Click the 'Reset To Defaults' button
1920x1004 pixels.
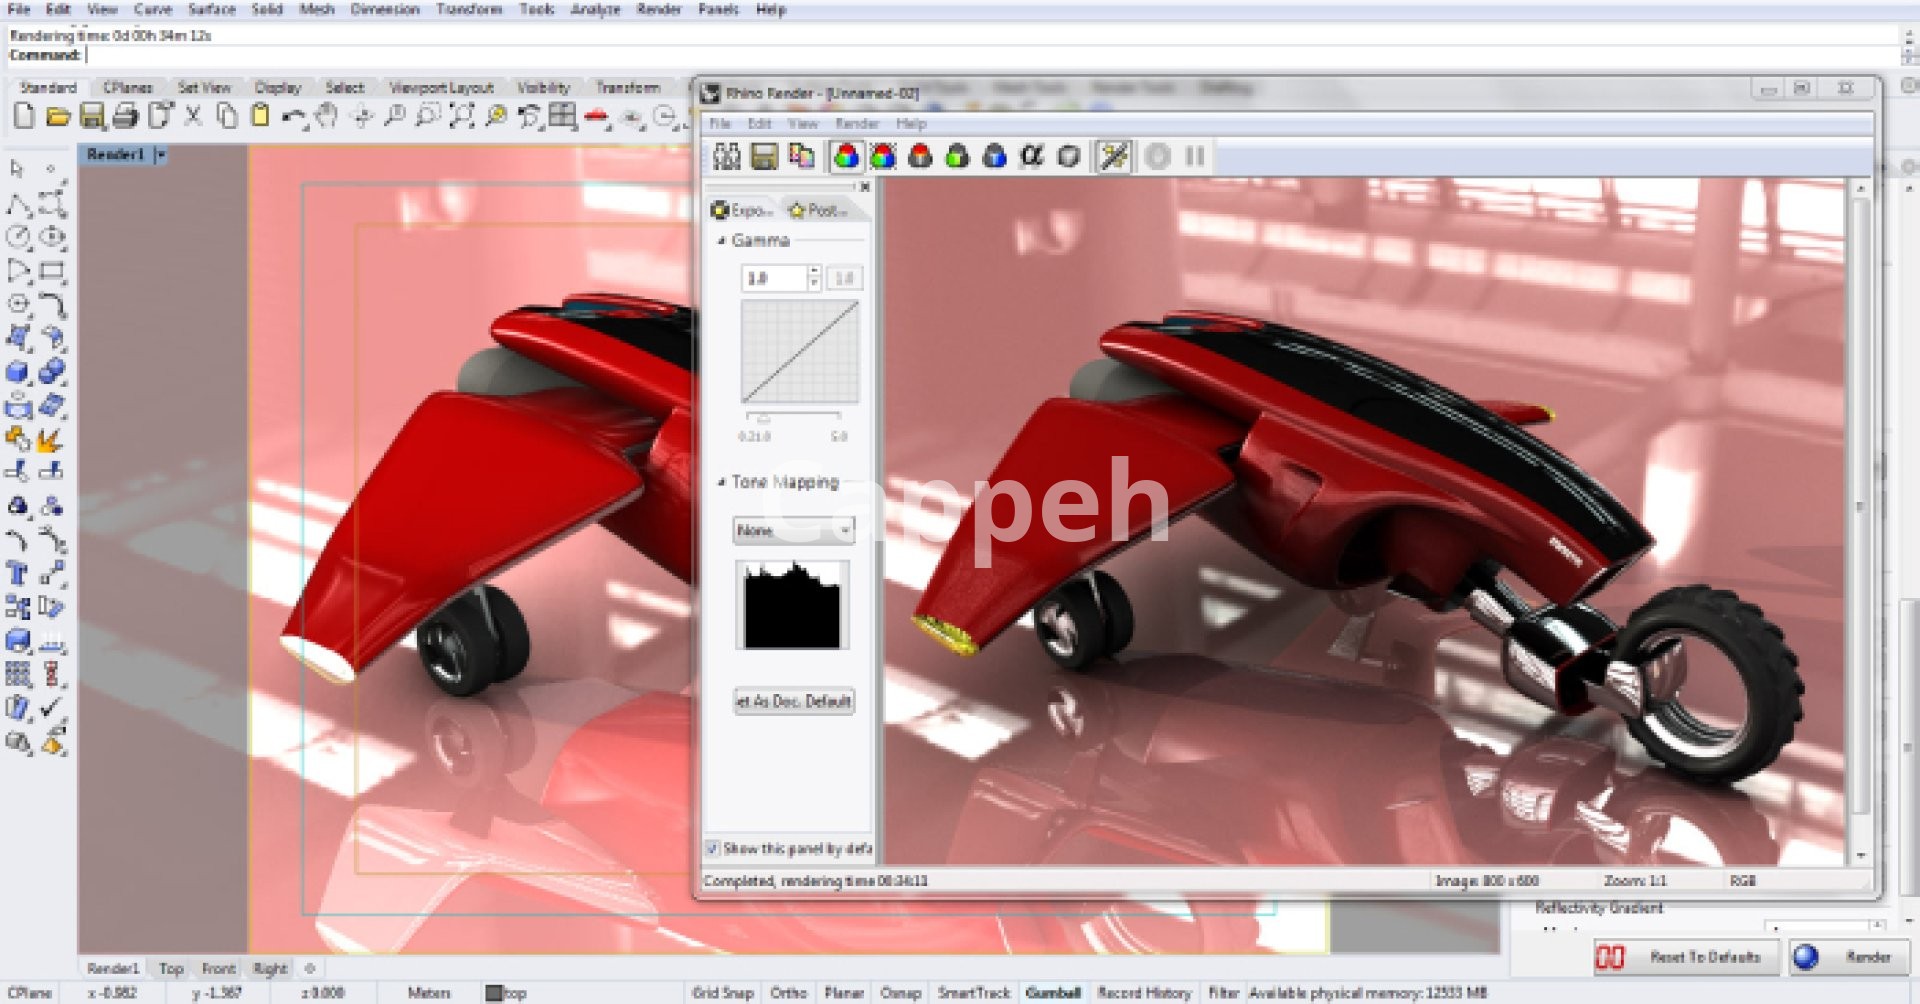1704,957
